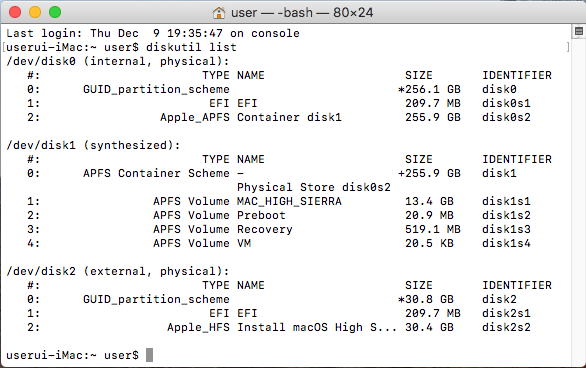
Task: Click the '/dev/disk2 (external, physical)' header
Action: 118,271
